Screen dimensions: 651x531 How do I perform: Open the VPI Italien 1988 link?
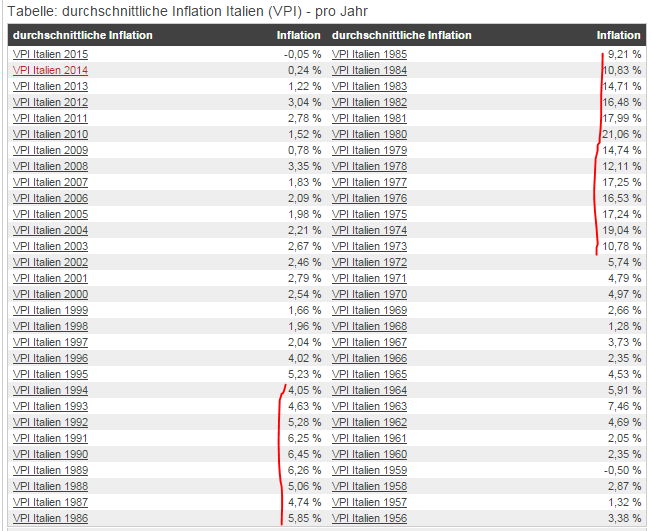click(x=50, y=486)
